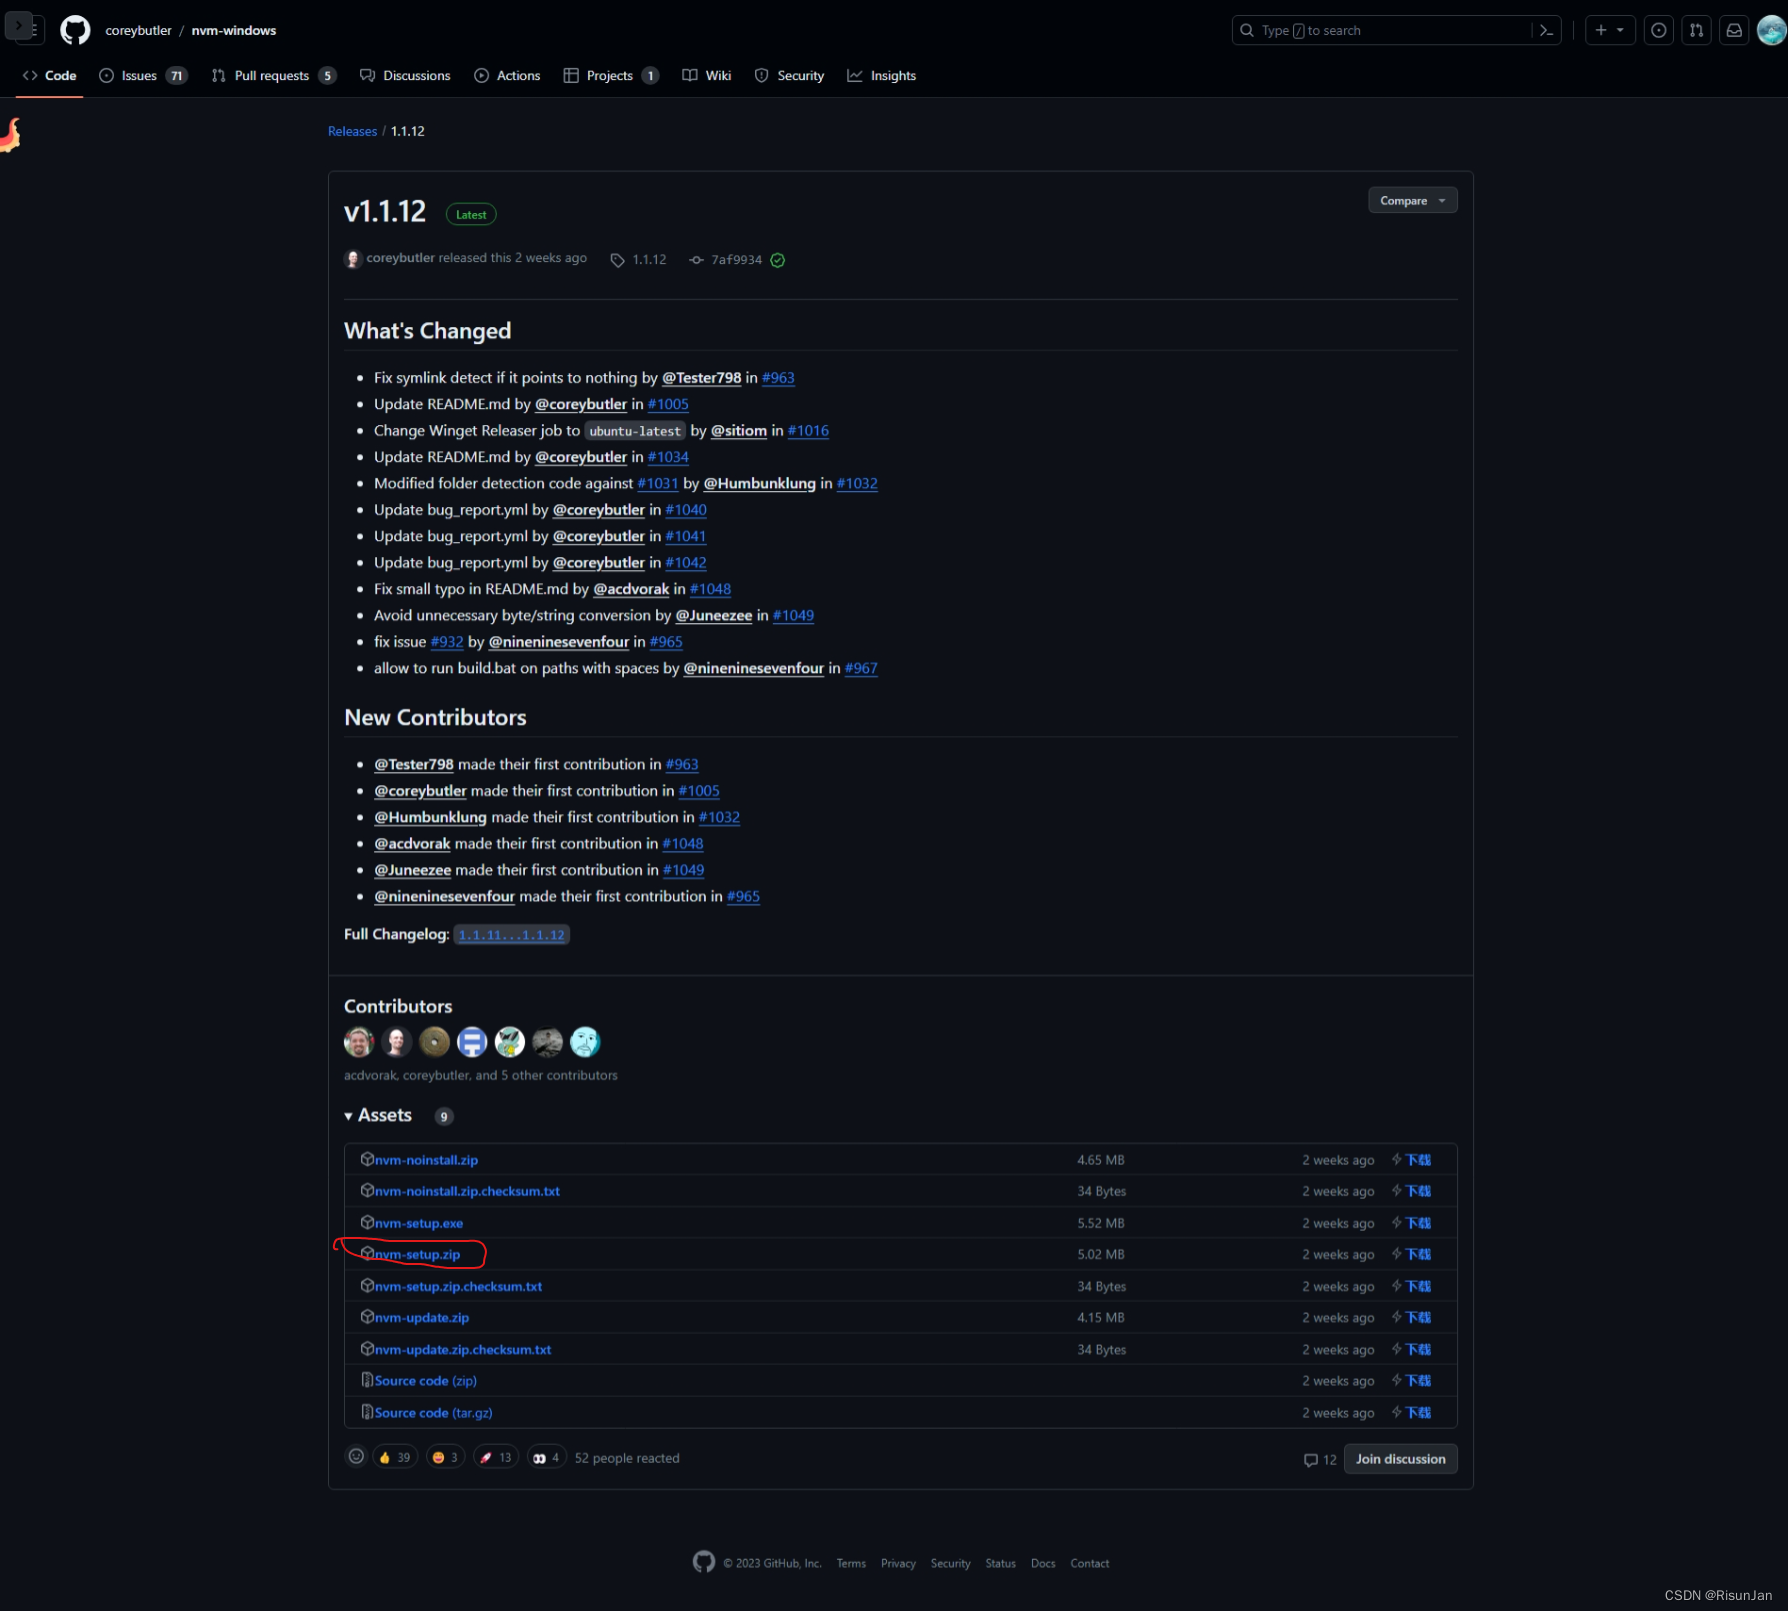Click the eyes reaction 4
1788x1611 pixels.
point(547,1458)
